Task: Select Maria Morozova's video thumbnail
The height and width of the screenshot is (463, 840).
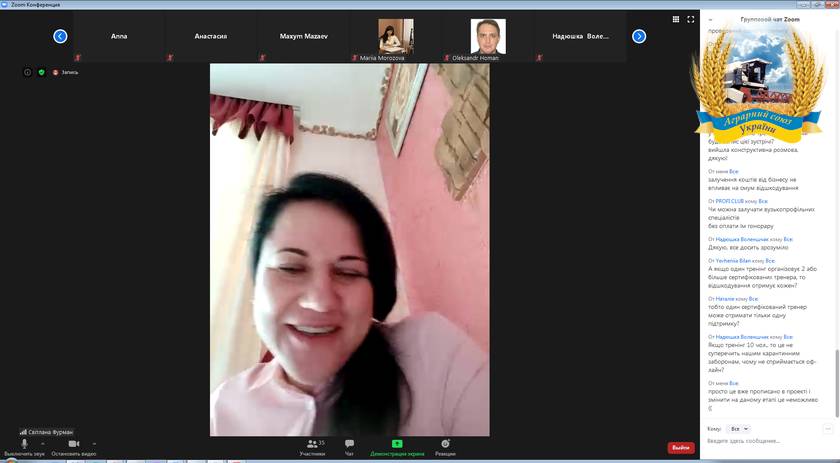Action: click(395, 36)
